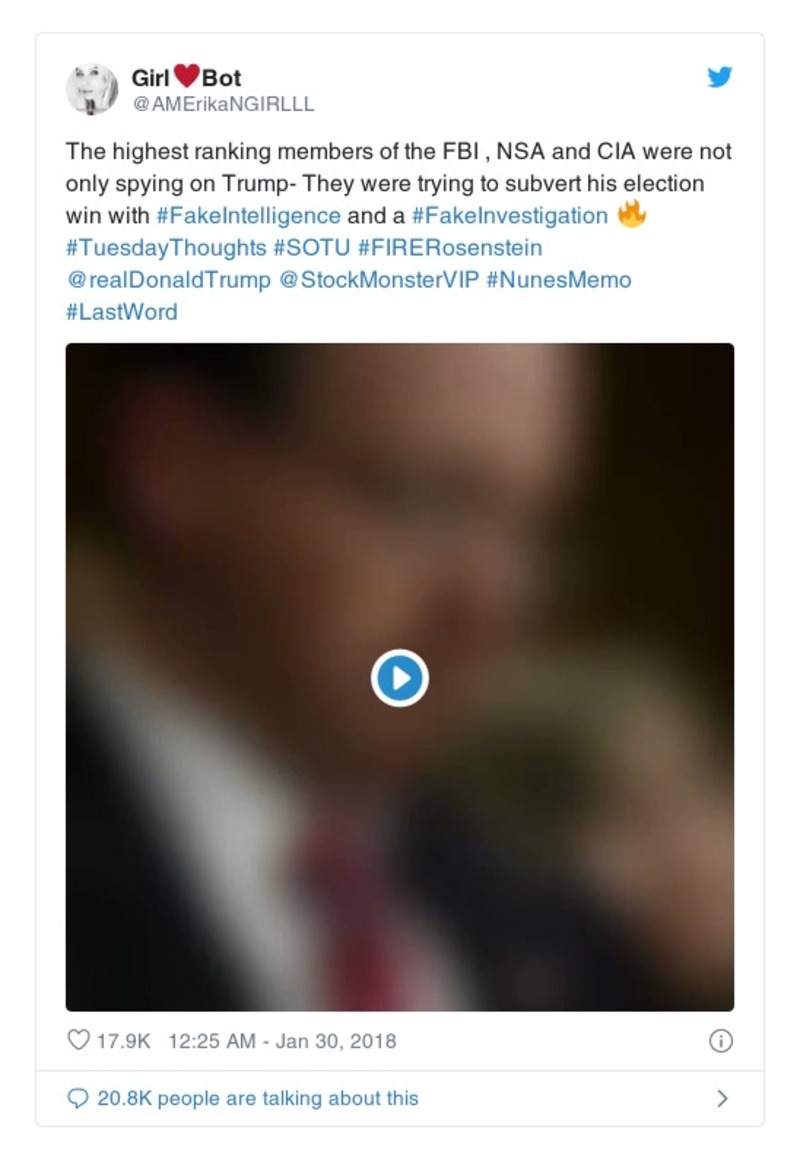Open the #FIRERosenstein hashtag
Screen dimensions: 800x1162
pos(449,247)
